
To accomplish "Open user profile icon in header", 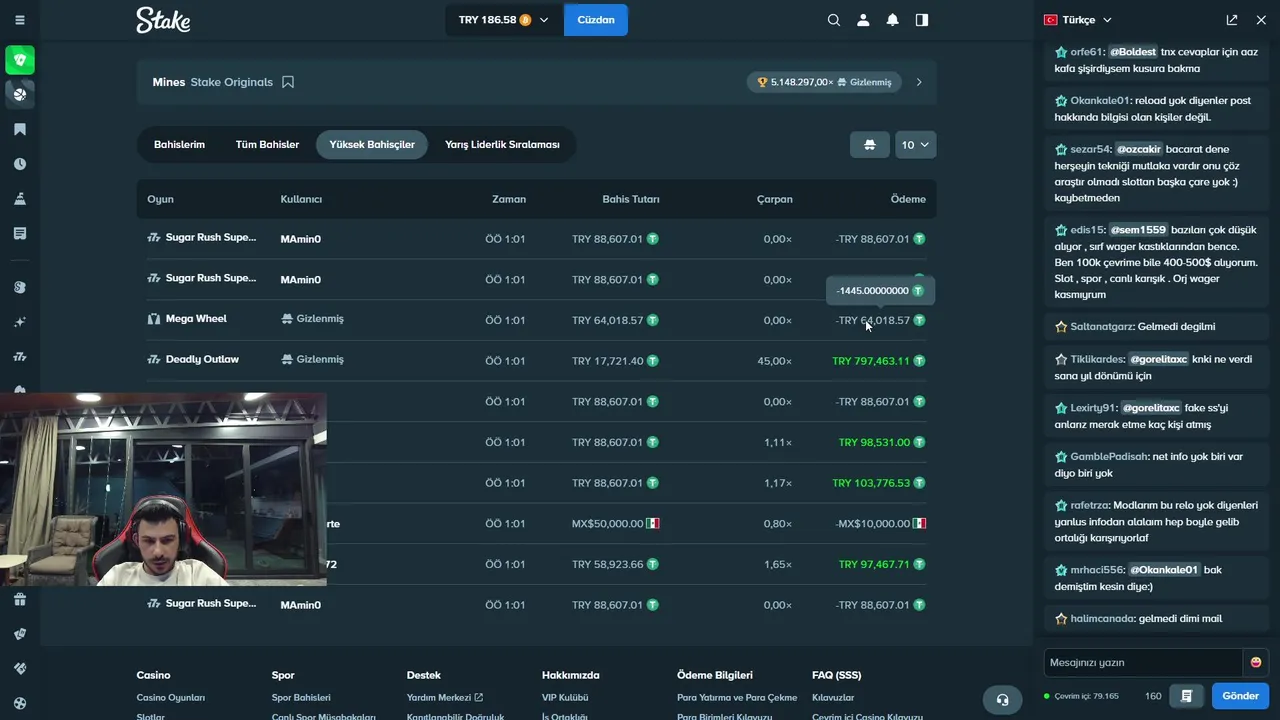I will click(863, 20).
